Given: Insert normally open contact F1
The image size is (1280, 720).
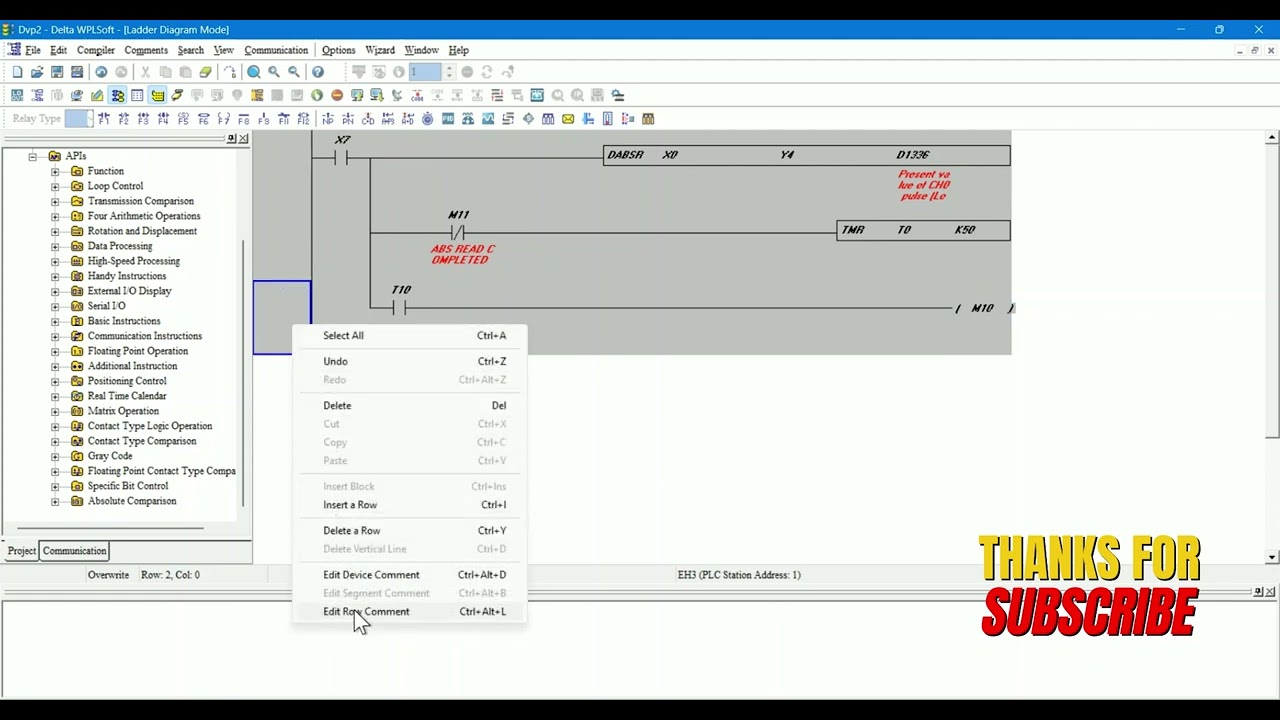Looking at the screenshot, I should [x=104, y=119].
